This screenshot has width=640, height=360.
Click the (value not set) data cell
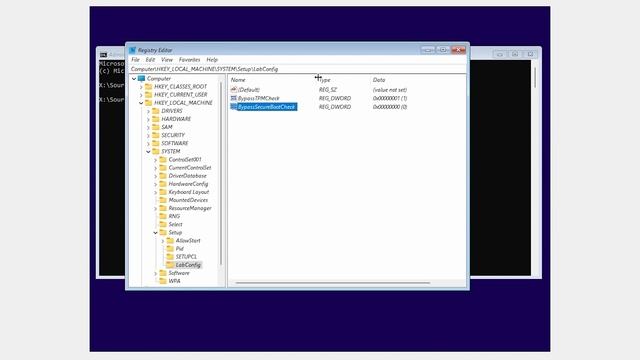click(390, 90)
